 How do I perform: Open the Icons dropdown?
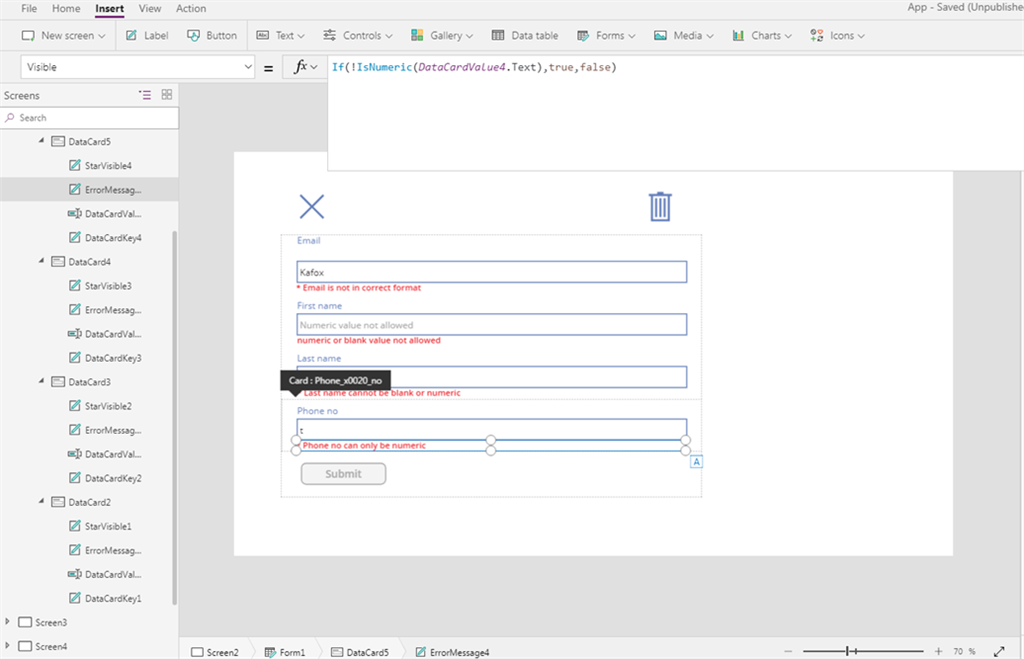coord(837,35)
